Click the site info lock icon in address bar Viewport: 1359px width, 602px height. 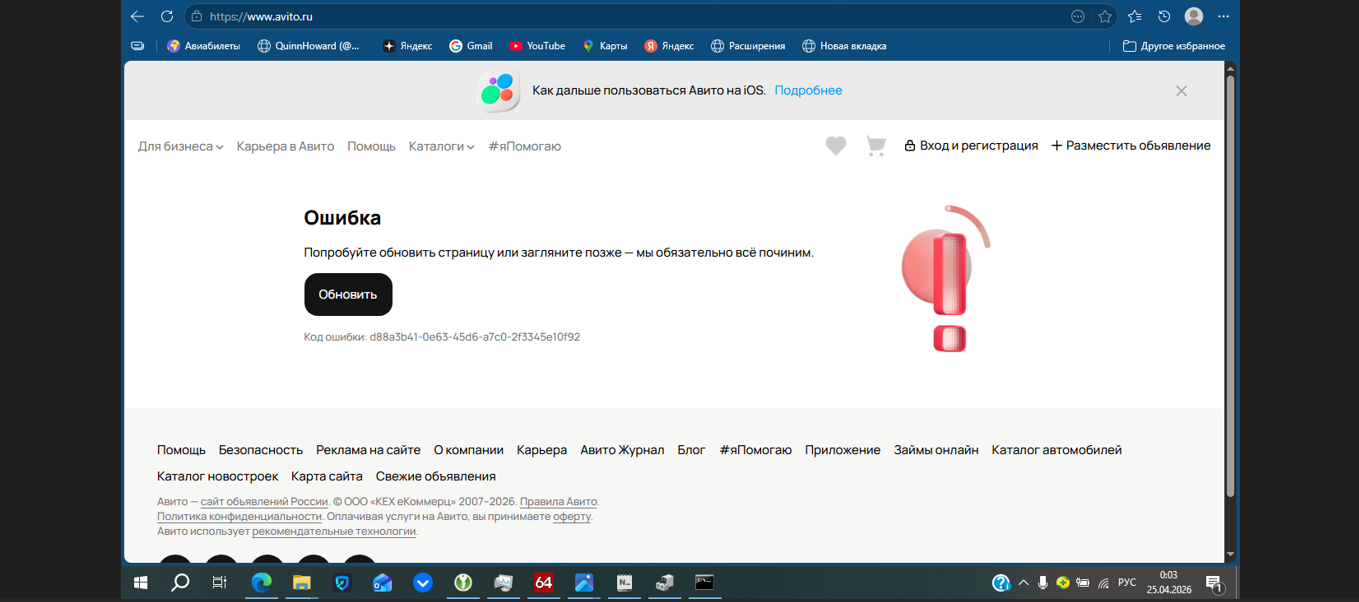(x=196, y=16)
